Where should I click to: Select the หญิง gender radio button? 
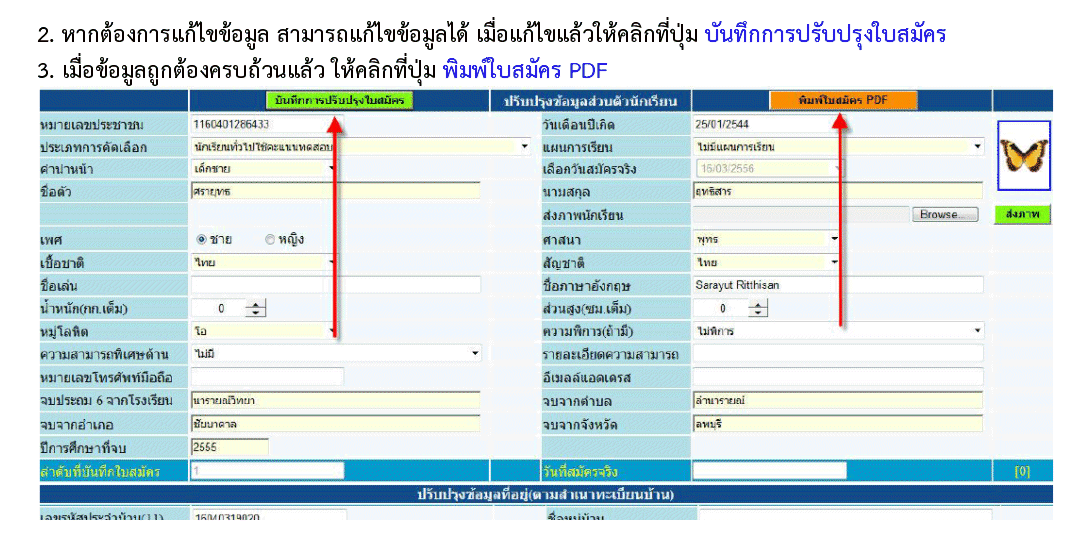click(x=270, y=240)
